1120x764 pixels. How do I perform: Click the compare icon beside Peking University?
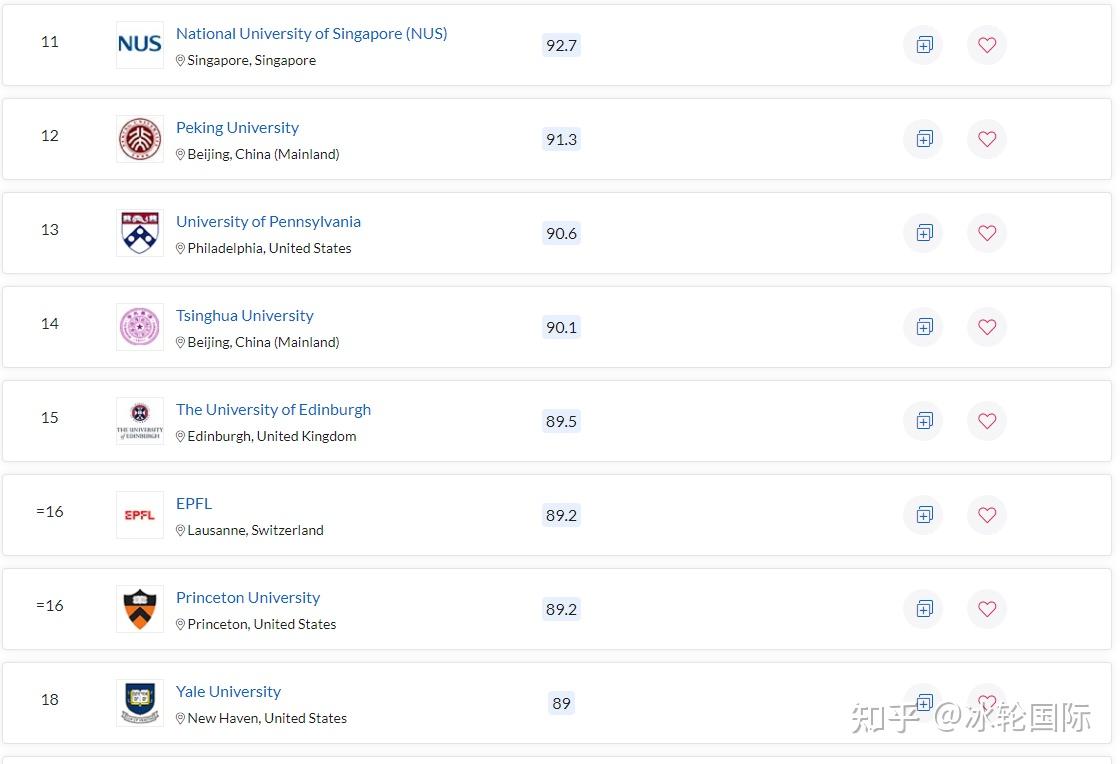[x=923, y=139]
